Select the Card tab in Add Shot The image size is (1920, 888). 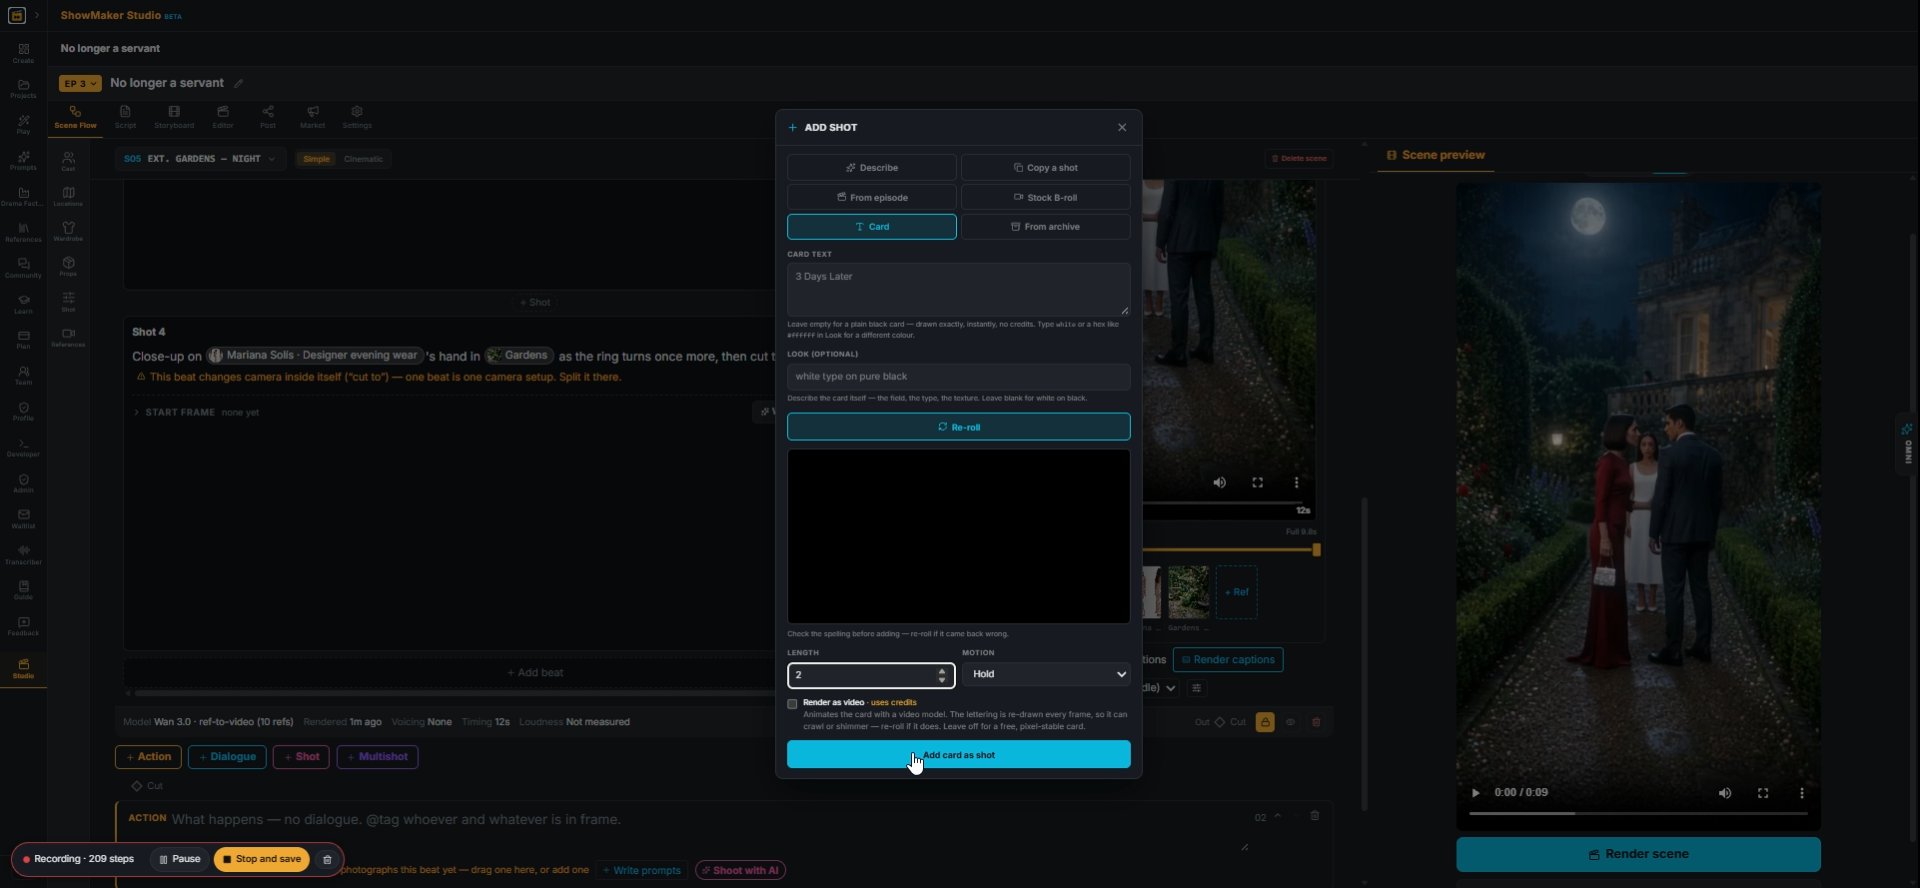(871, 227)
